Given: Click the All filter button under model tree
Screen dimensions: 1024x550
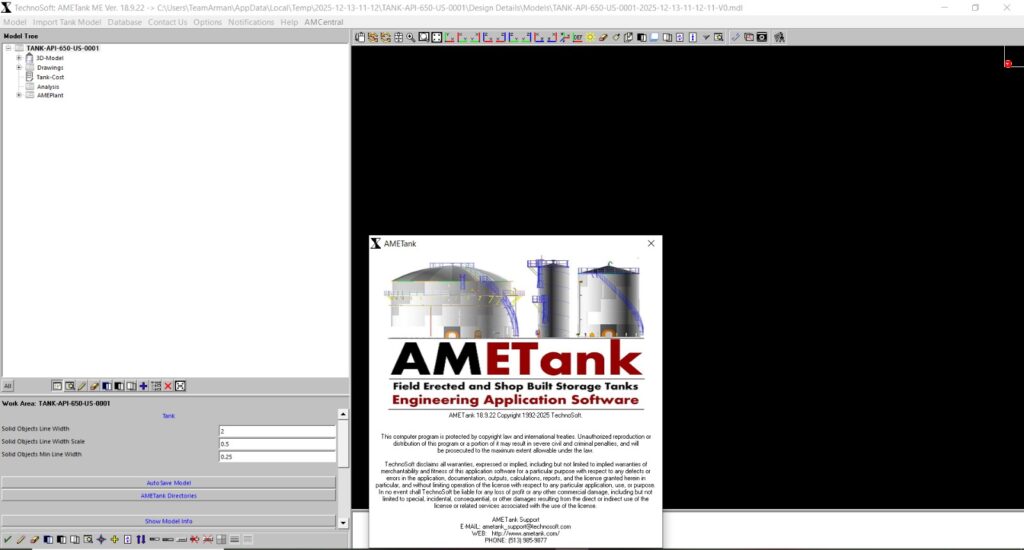Looking at the screenshot, I should (x=8, y=386).
